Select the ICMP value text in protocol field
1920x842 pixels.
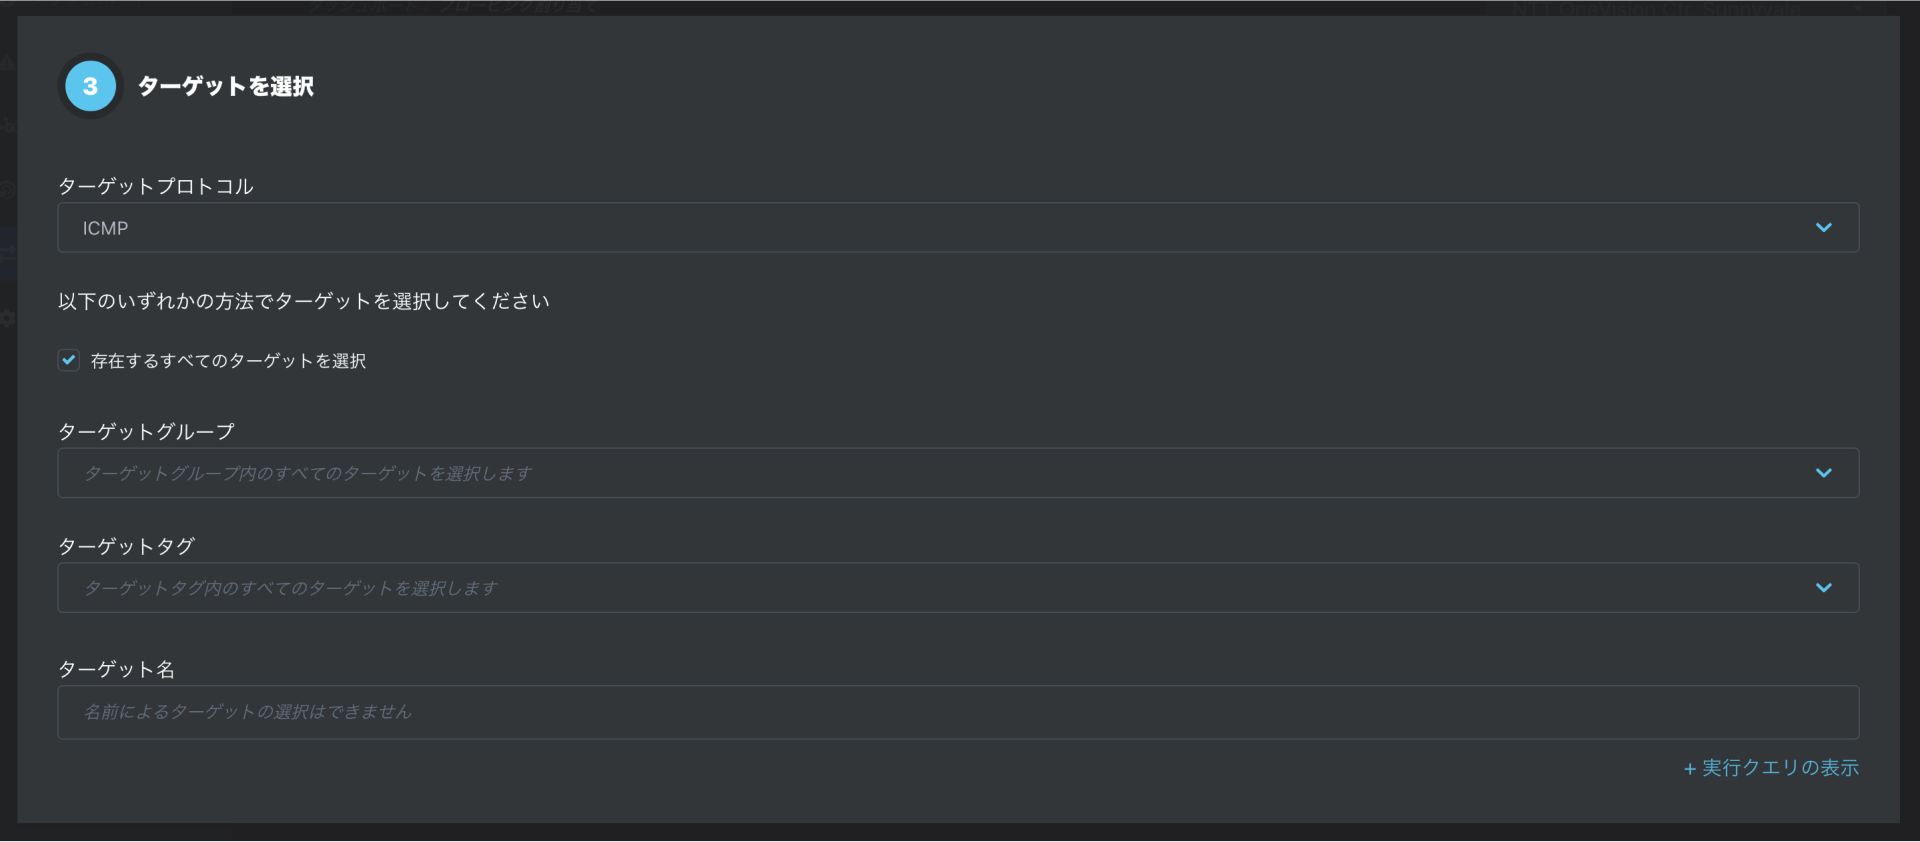(x=105, y=228)
